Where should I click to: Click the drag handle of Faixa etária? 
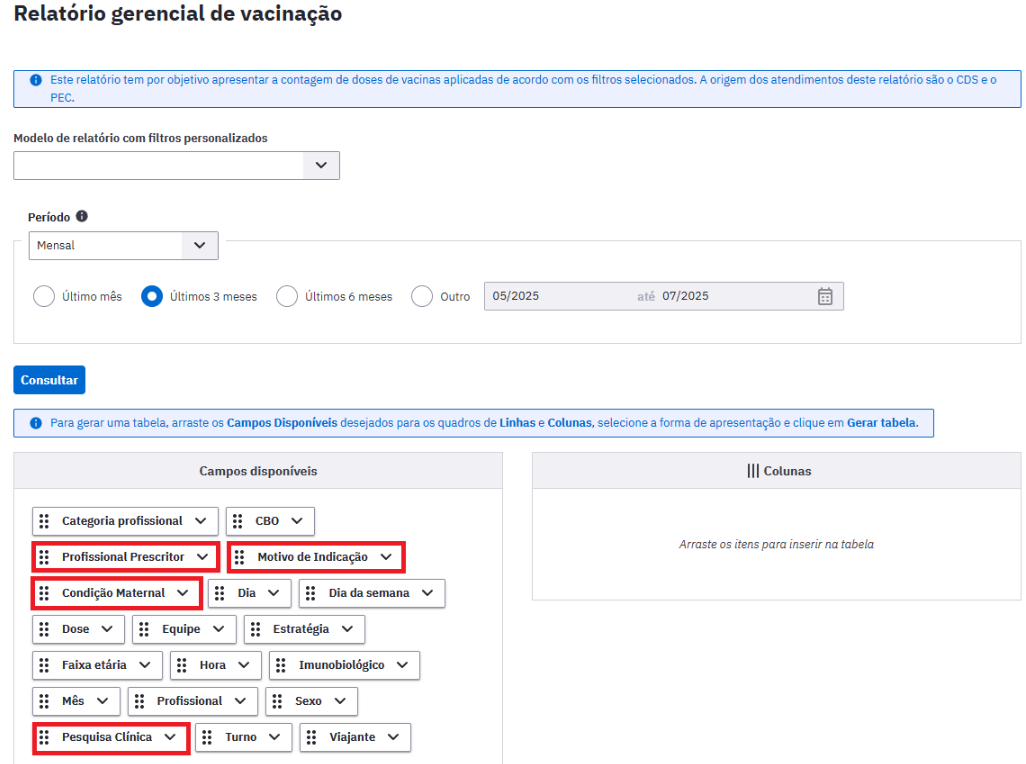pyautogui.click(x=44, y=665)
